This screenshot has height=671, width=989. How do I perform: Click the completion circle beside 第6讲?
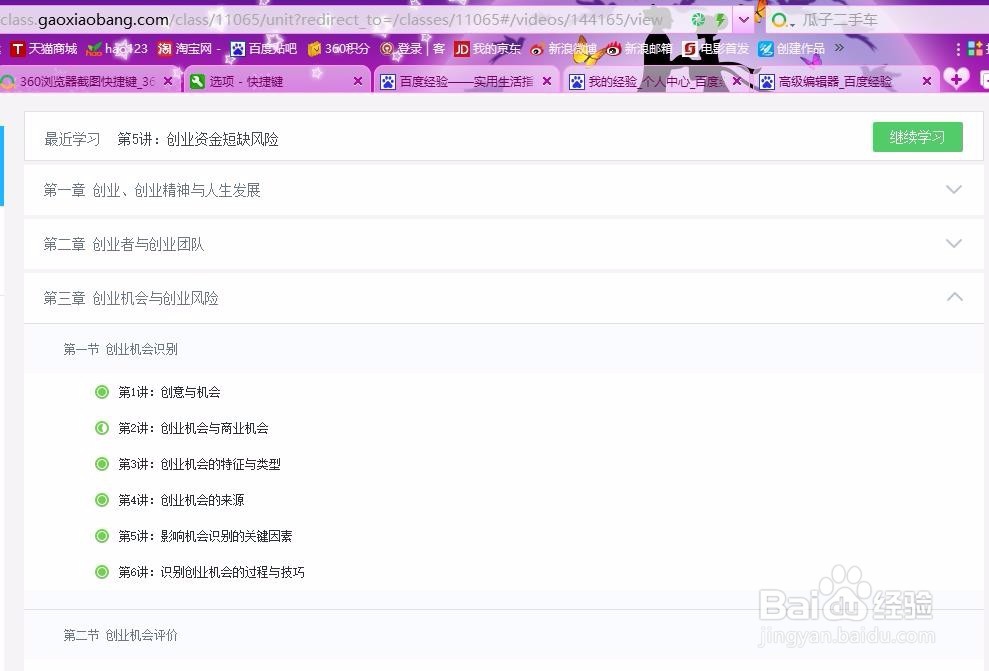point(102,572)
